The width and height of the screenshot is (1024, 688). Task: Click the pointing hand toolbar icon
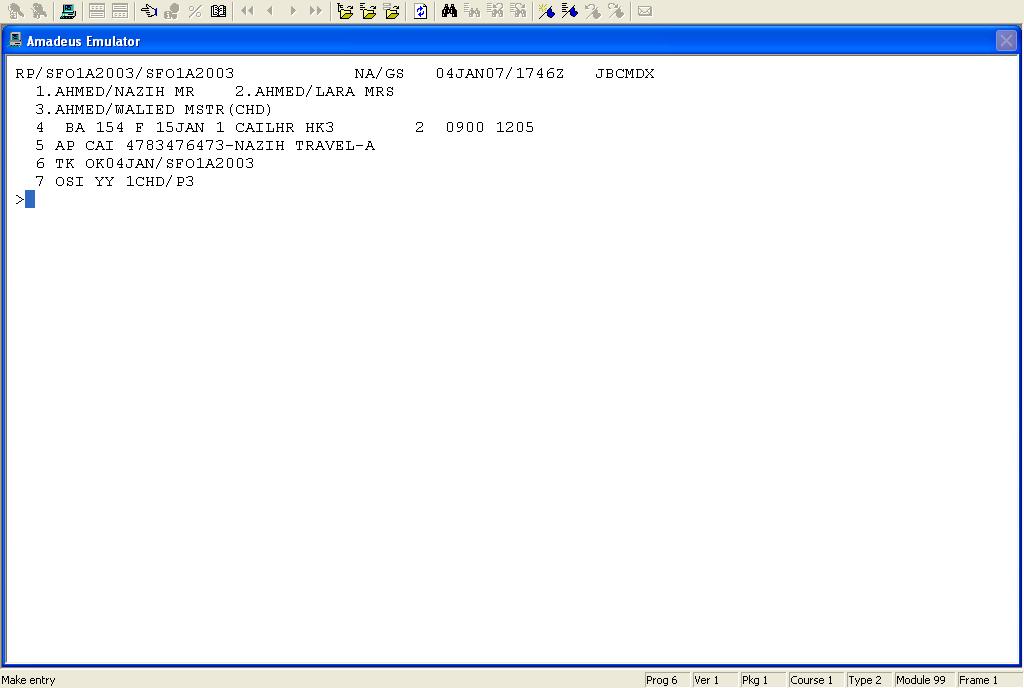tap(149, 11)
